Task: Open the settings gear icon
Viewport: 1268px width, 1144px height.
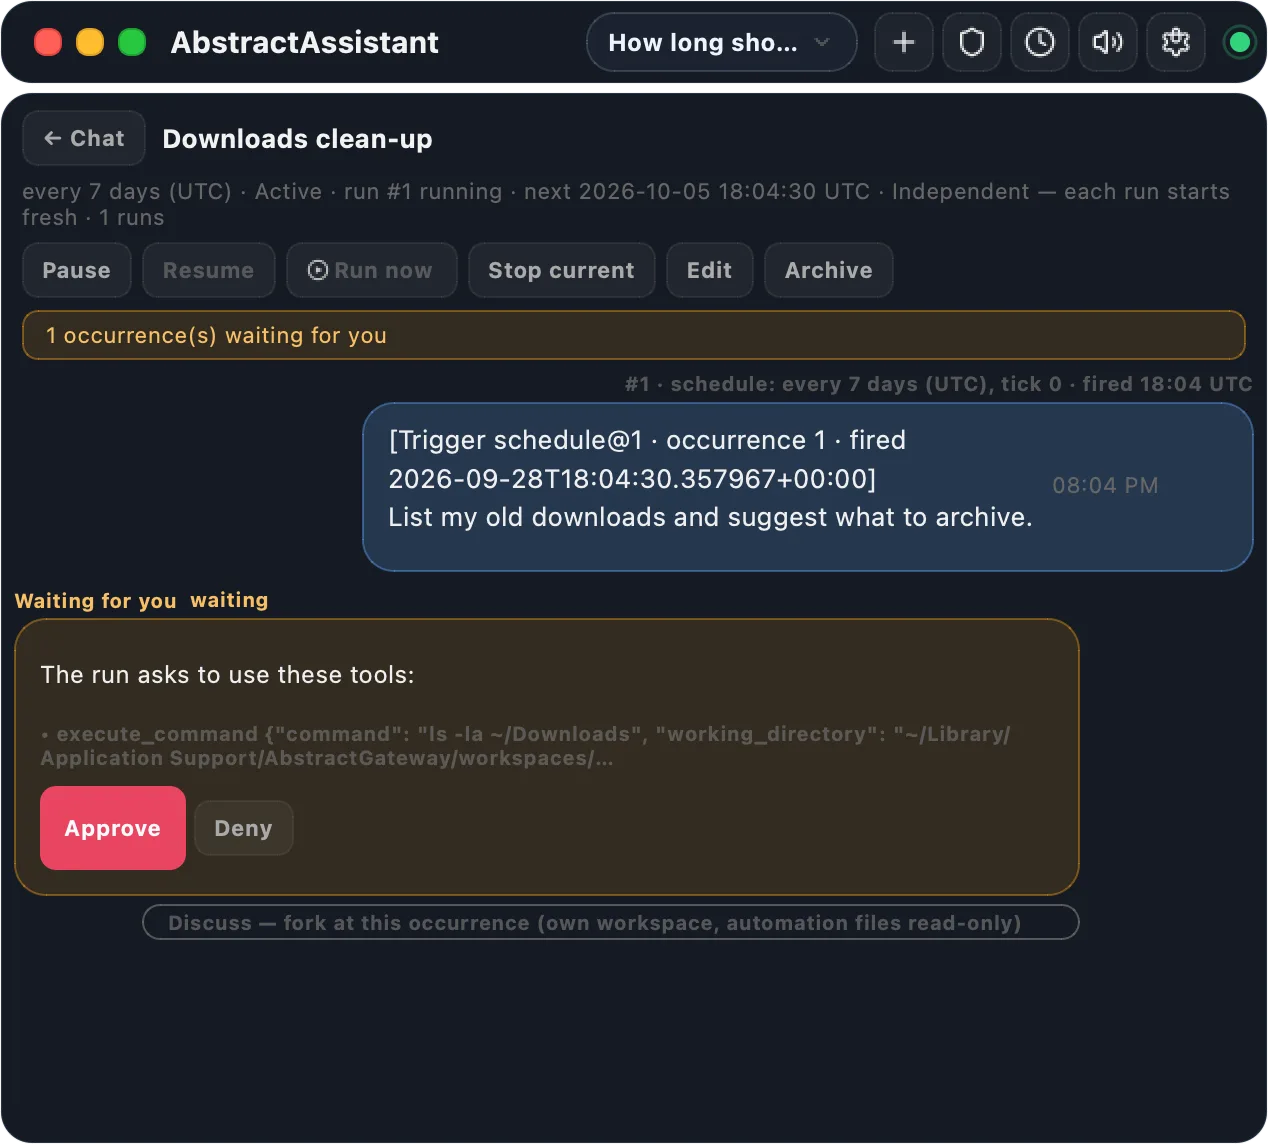Action: pos(1175,42)
